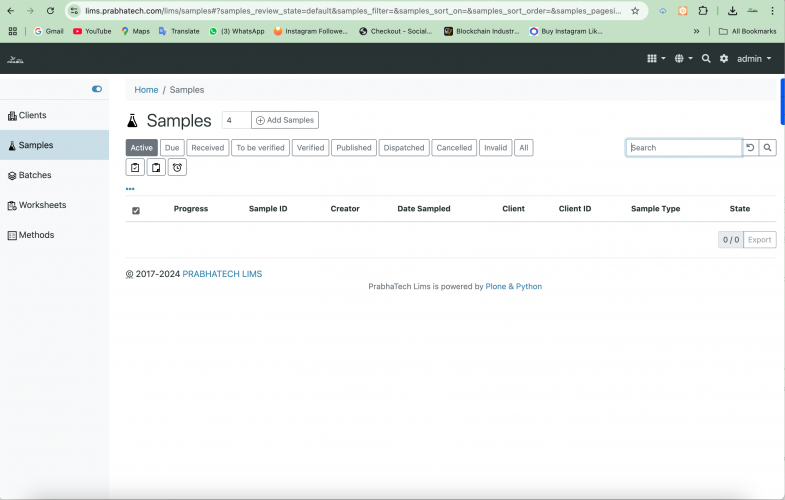
Task: Expand the three-dot options above table
Action: (130, 189)
